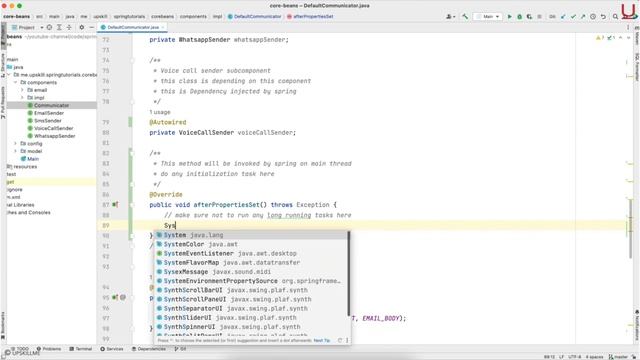Show Git history clock icon
Screen dimensions: 640x360
coord(593,17)
